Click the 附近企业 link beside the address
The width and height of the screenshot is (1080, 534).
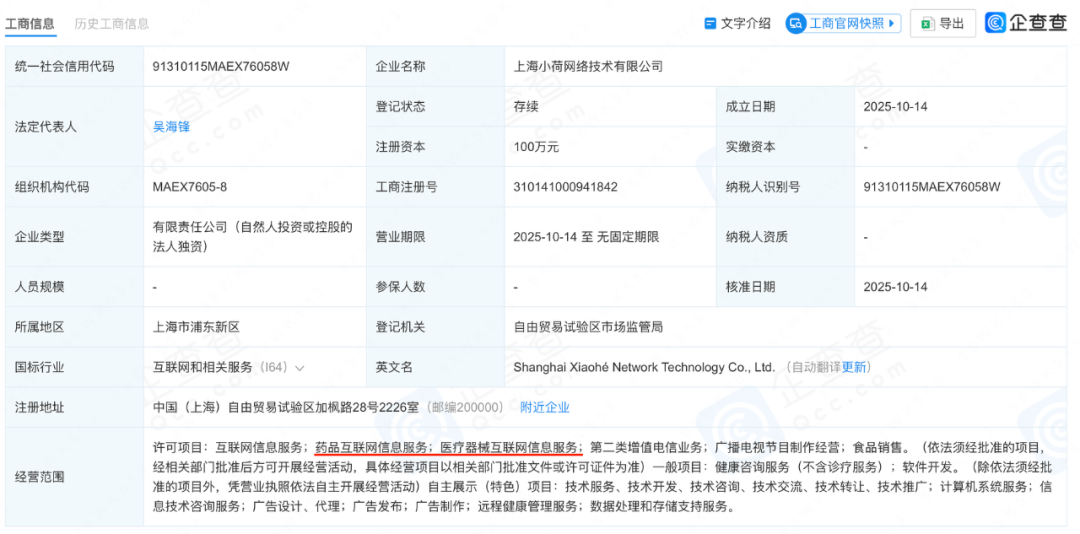point(545,407)
